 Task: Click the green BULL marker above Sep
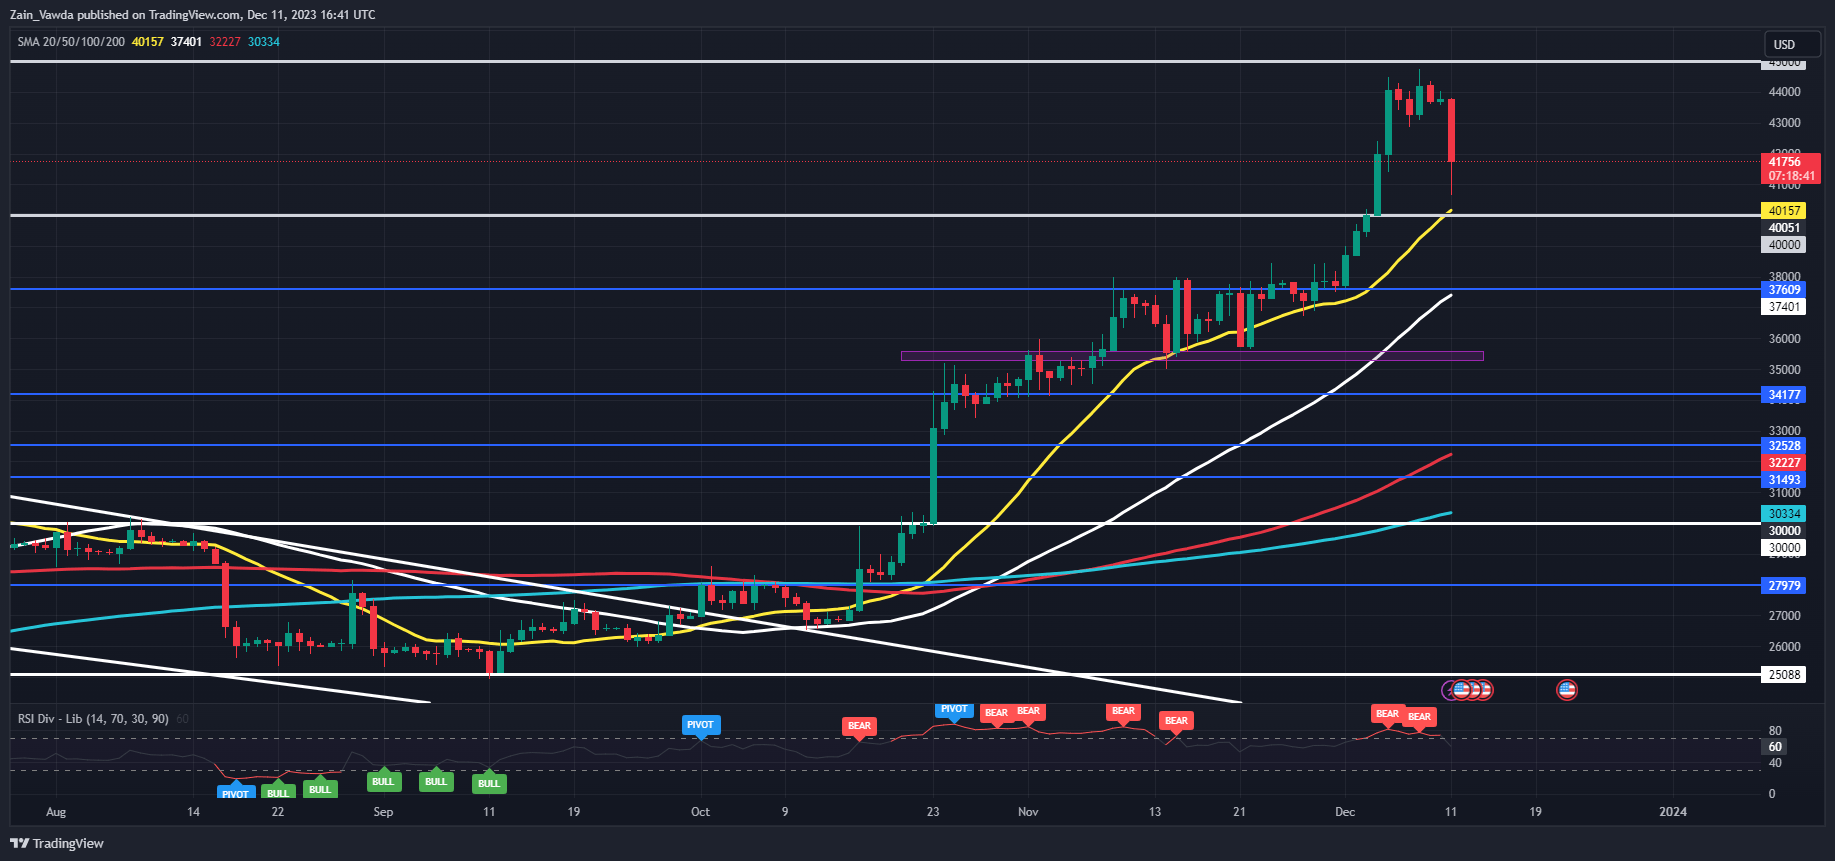tap(383, 781)
